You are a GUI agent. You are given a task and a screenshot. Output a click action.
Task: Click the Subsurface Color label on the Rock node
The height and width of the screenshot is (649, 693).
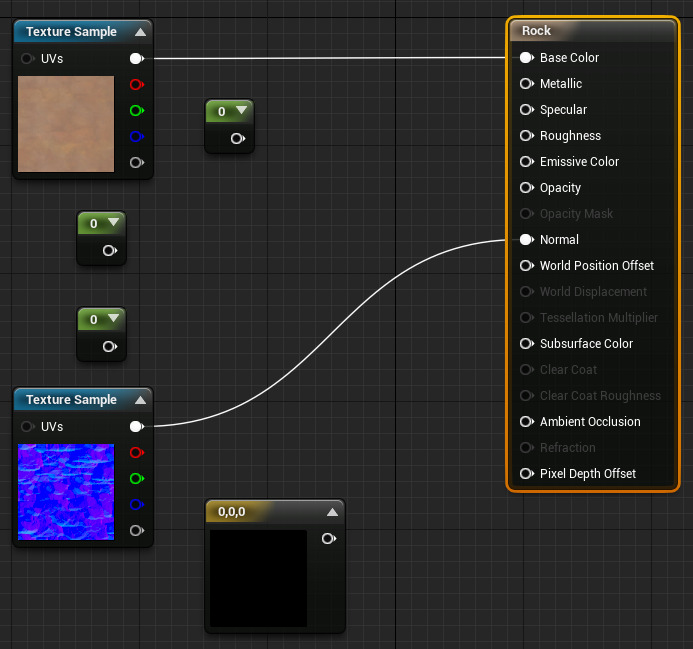click(x=586, y=344)
